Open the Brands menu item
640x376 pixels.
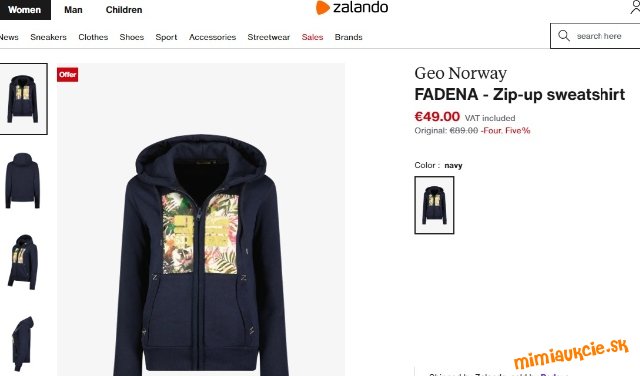pos(349,37)
